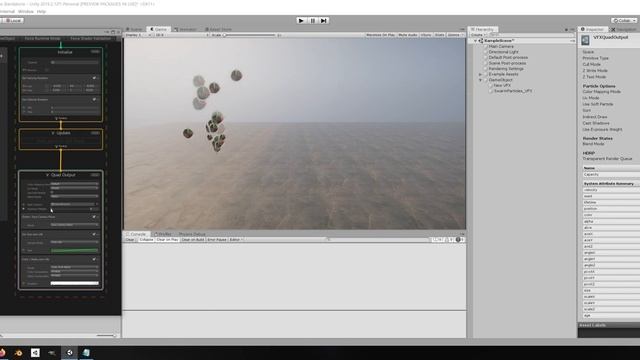This screenshot has width=640, height=360.
Task: Click the green Size curve field
Action: click(x=74, y=251)
